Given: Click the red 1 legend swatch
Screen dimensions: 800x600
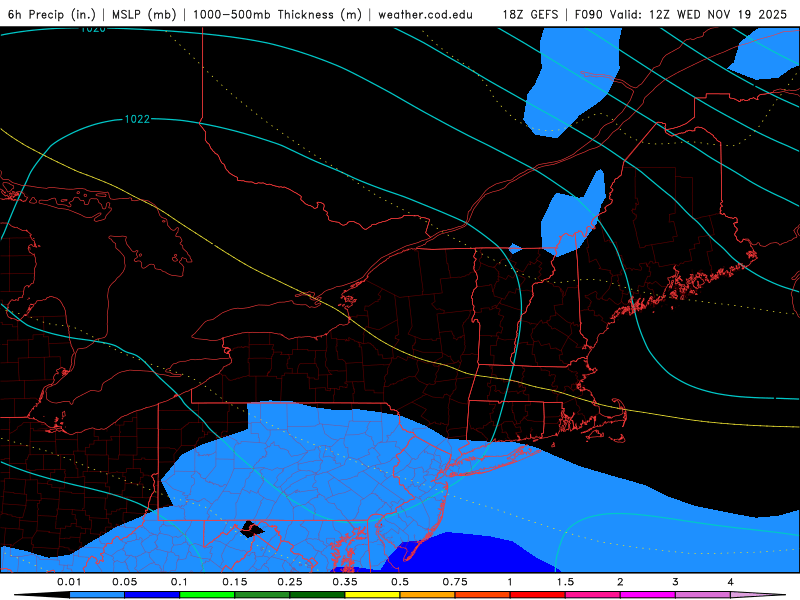Looking at the screenshot, I should pyautogui.click(x=538, y=595).
